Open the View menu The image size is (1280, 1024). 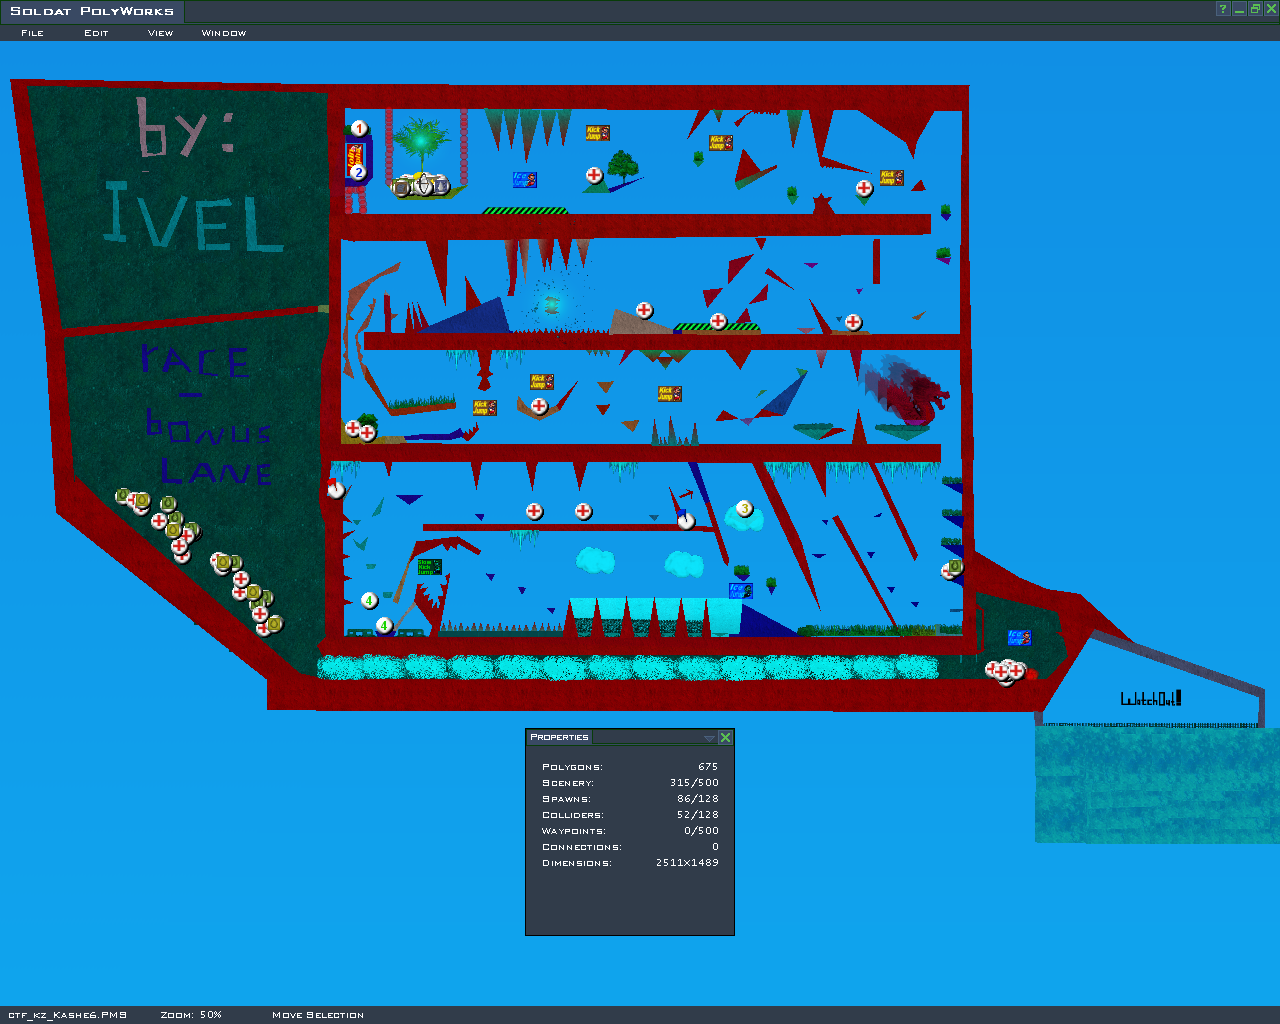160,33
